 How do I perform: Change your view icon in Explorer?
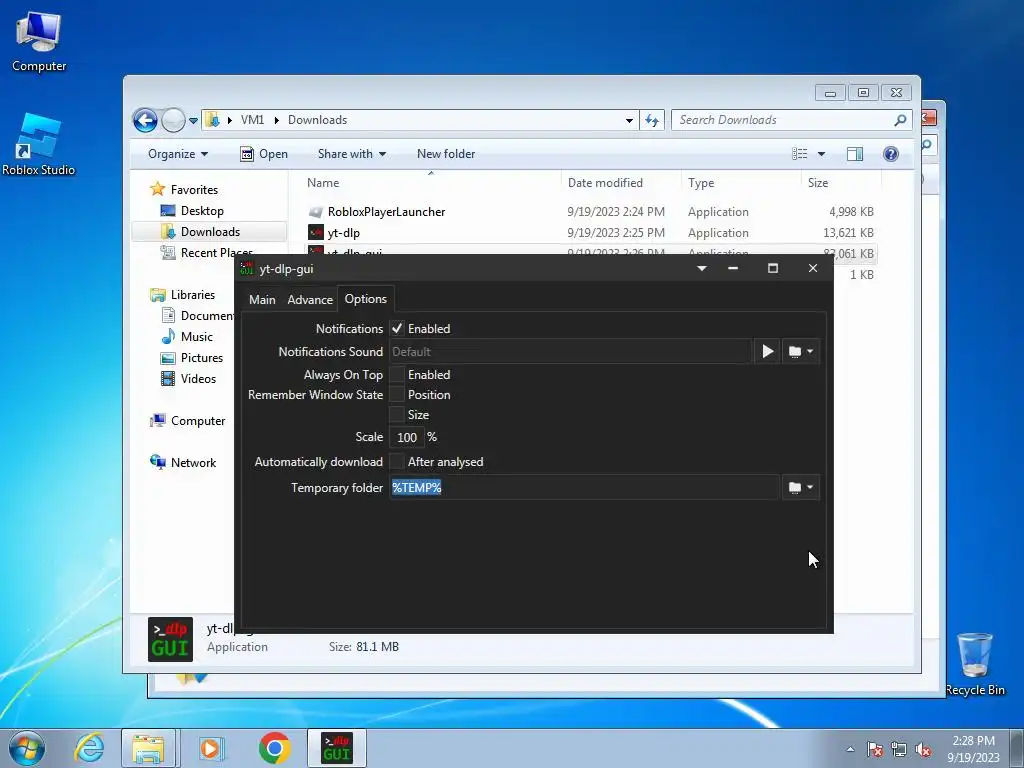coord(799,154)
